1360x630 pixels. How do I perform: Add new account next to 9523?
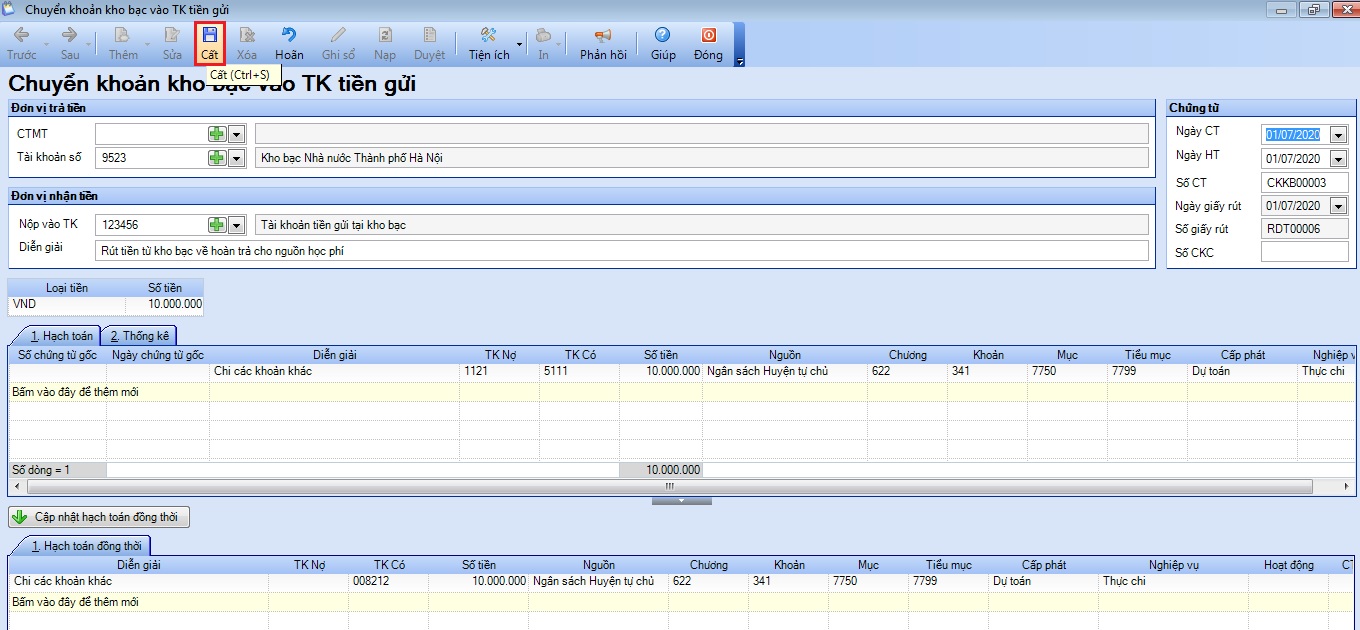point(216,158)
